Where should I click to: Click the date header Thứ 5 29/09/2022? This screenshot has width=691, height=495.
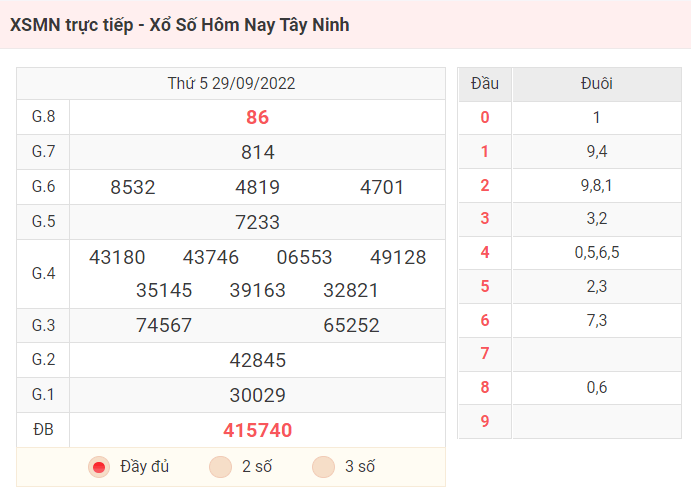tap(231, 84)
